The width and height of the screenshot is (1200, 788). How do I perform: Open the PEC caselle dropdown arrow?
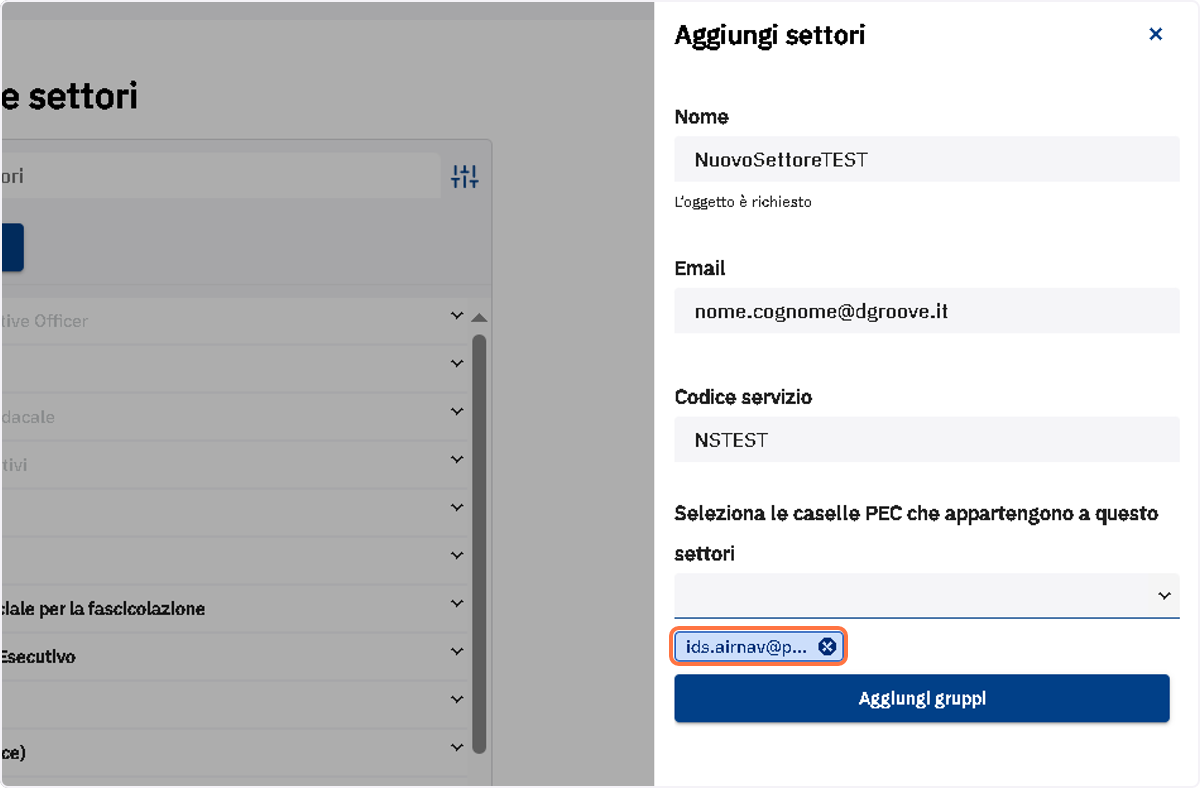[x=1164, y=595]
